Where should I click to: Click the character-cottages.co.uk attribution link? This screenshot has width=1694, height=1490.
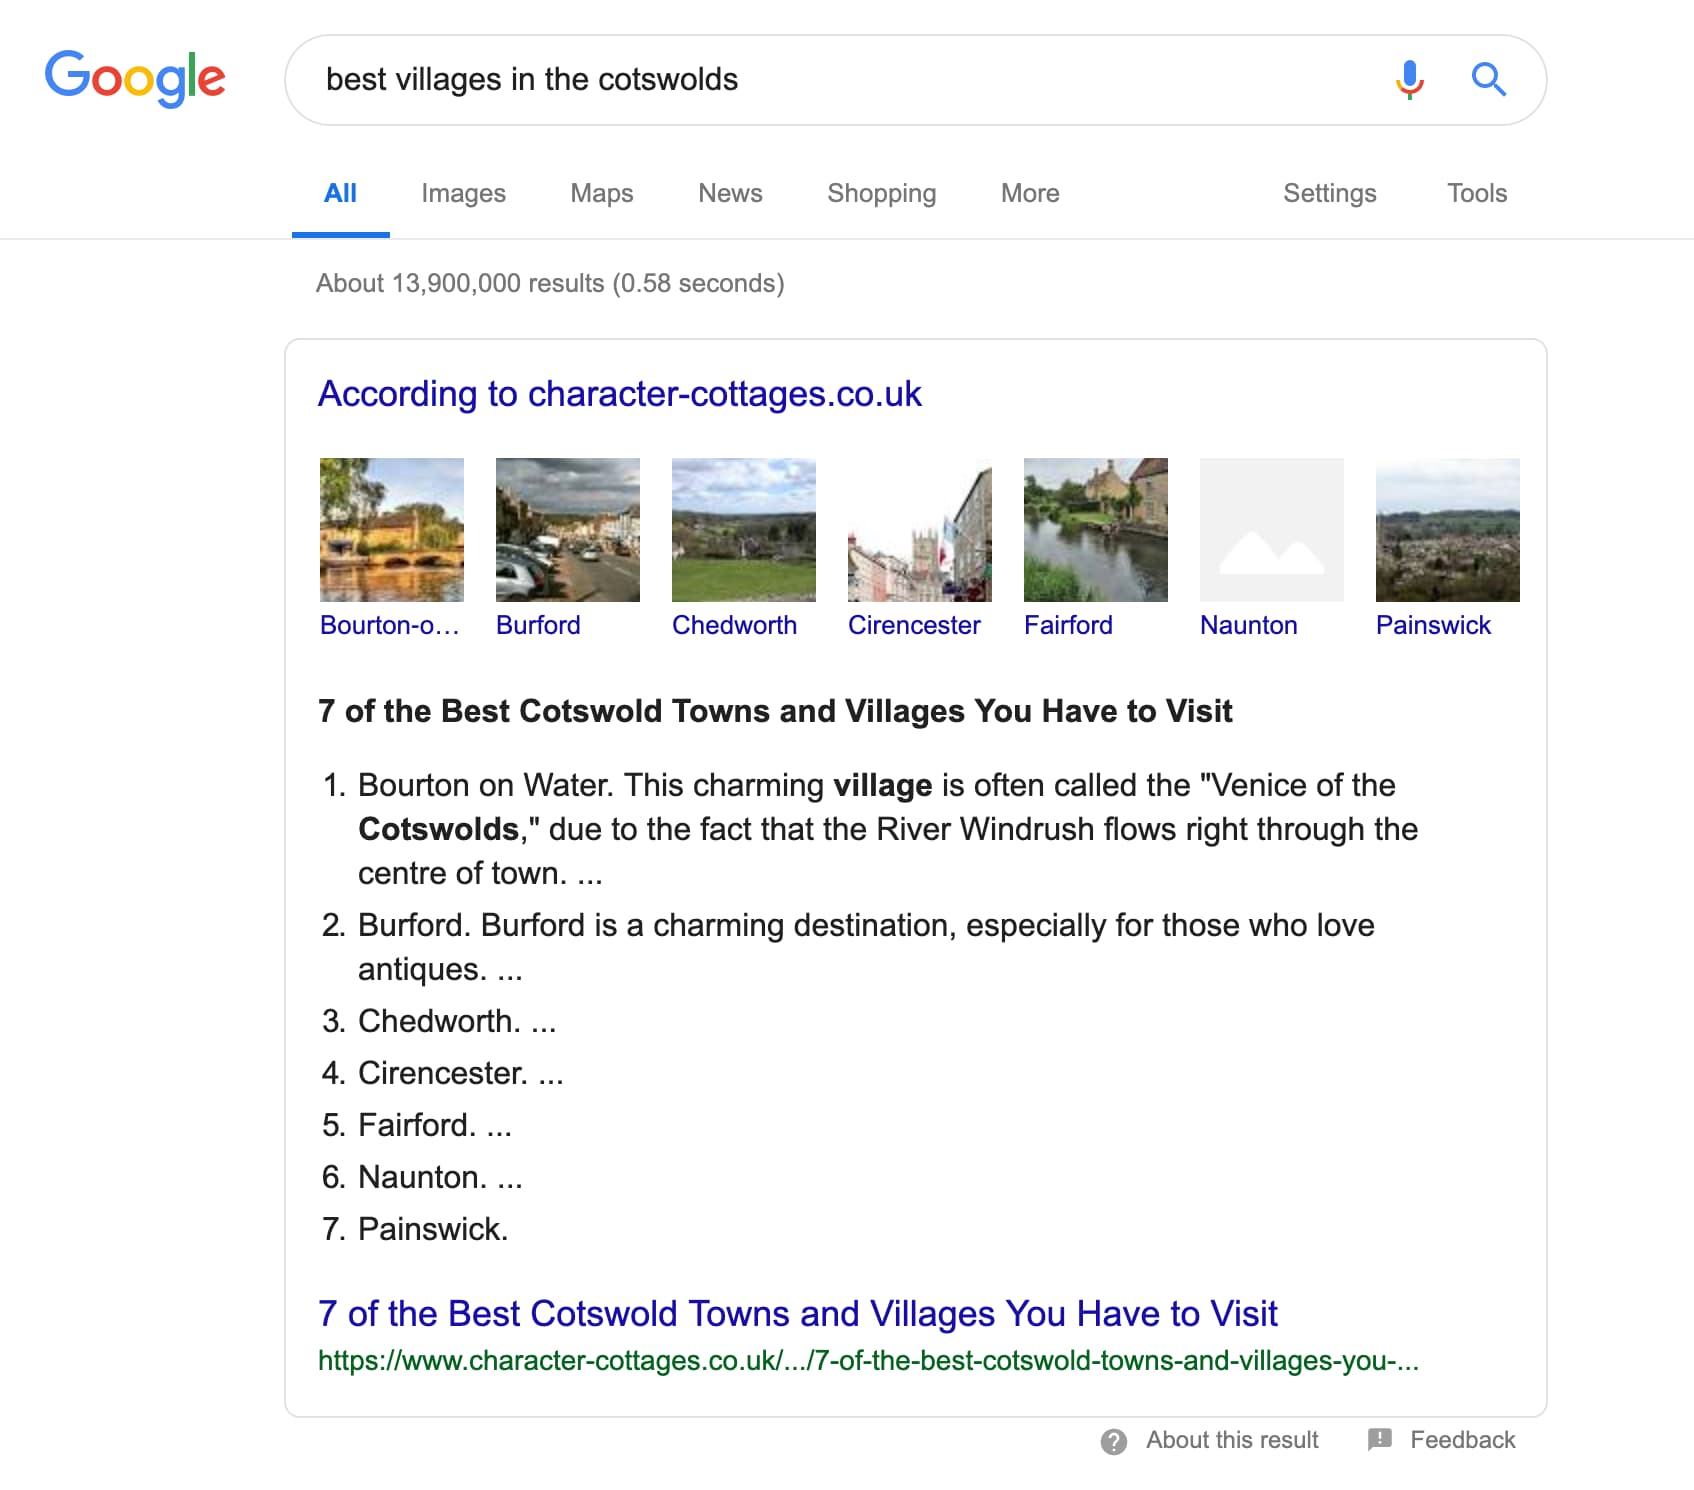[620, 393]
